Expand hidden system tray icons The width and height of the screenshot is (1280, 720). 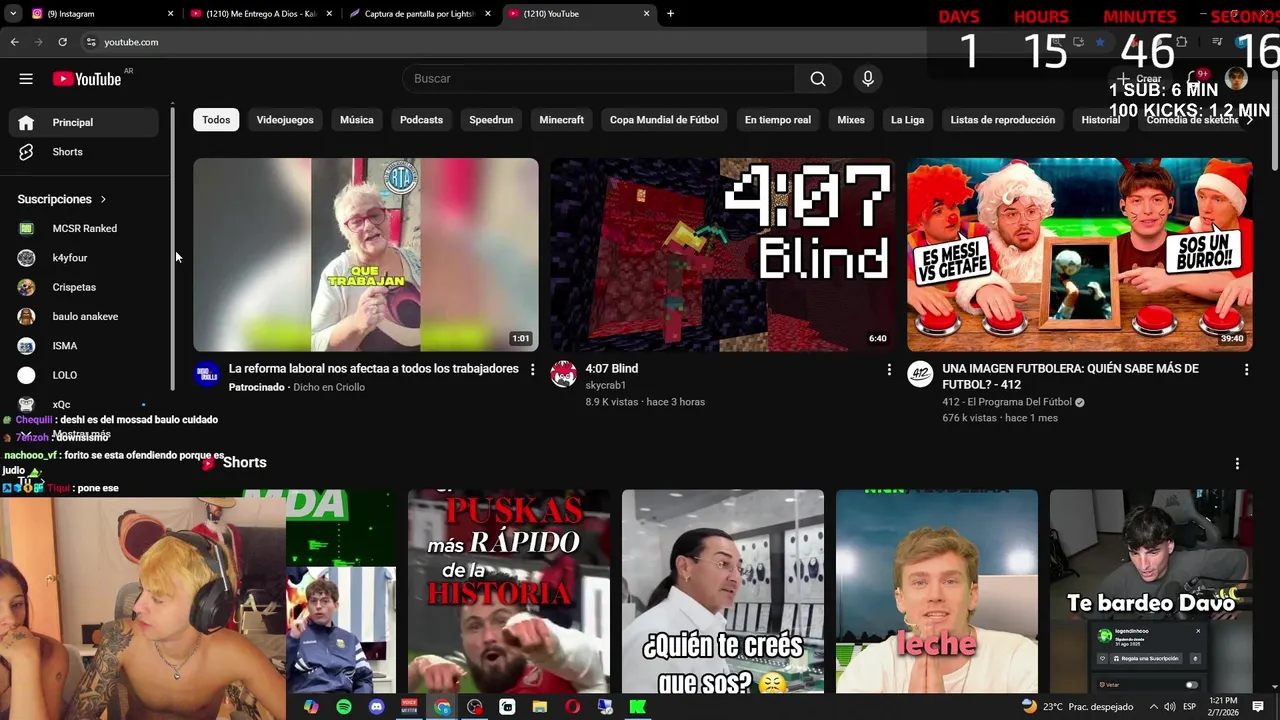1154,707
